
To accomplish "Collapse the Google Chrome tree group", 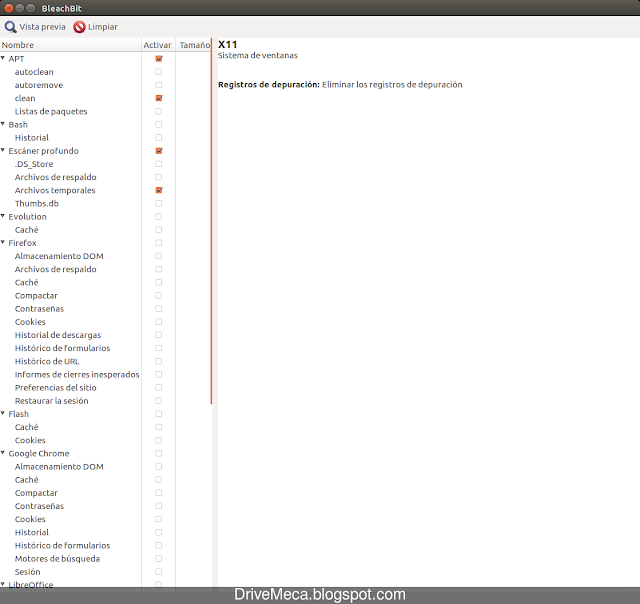I will pyautogui.click(x=3, y=453).
